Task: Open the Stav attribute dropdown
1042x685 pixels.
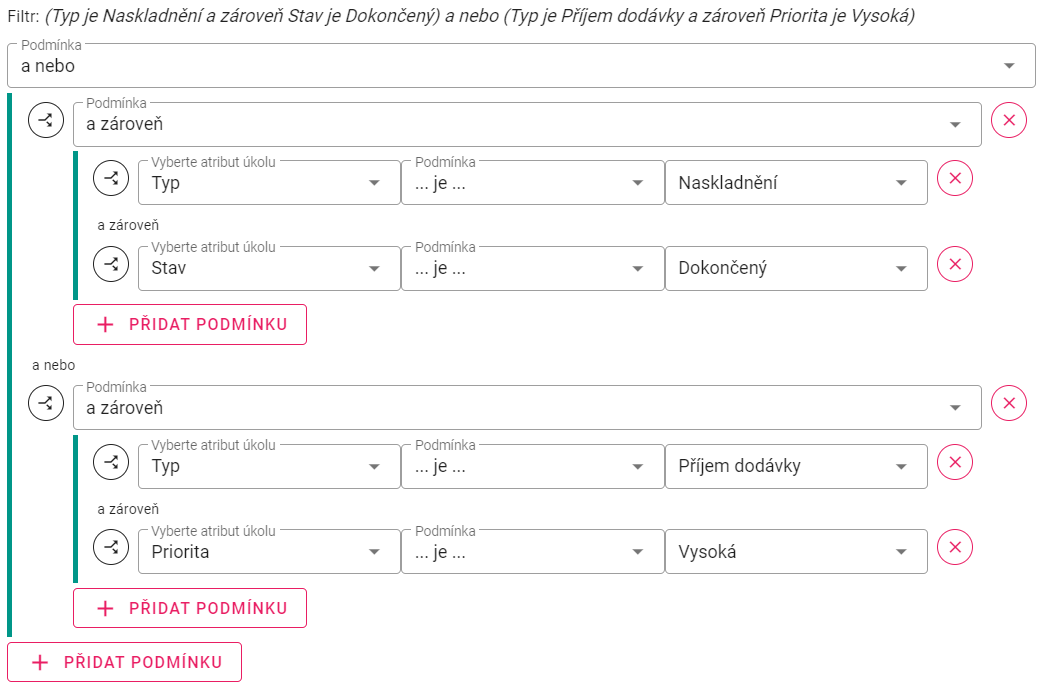Action: click(x=268, y=268)
